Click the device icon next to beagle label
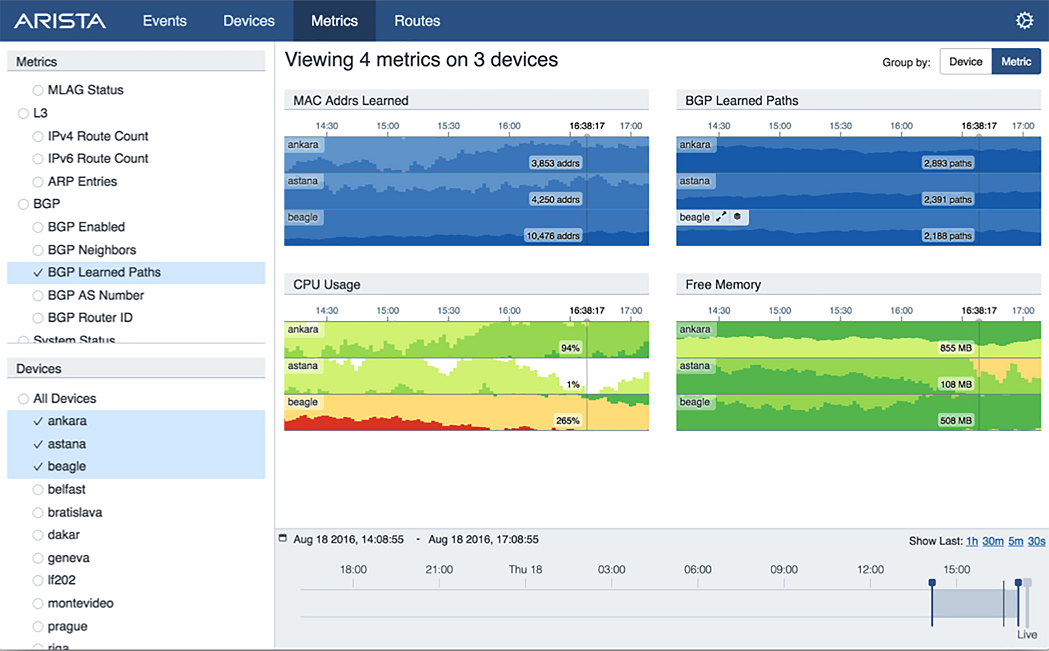This screenshot has width=1049, height=651. click(x=737, y=217)
